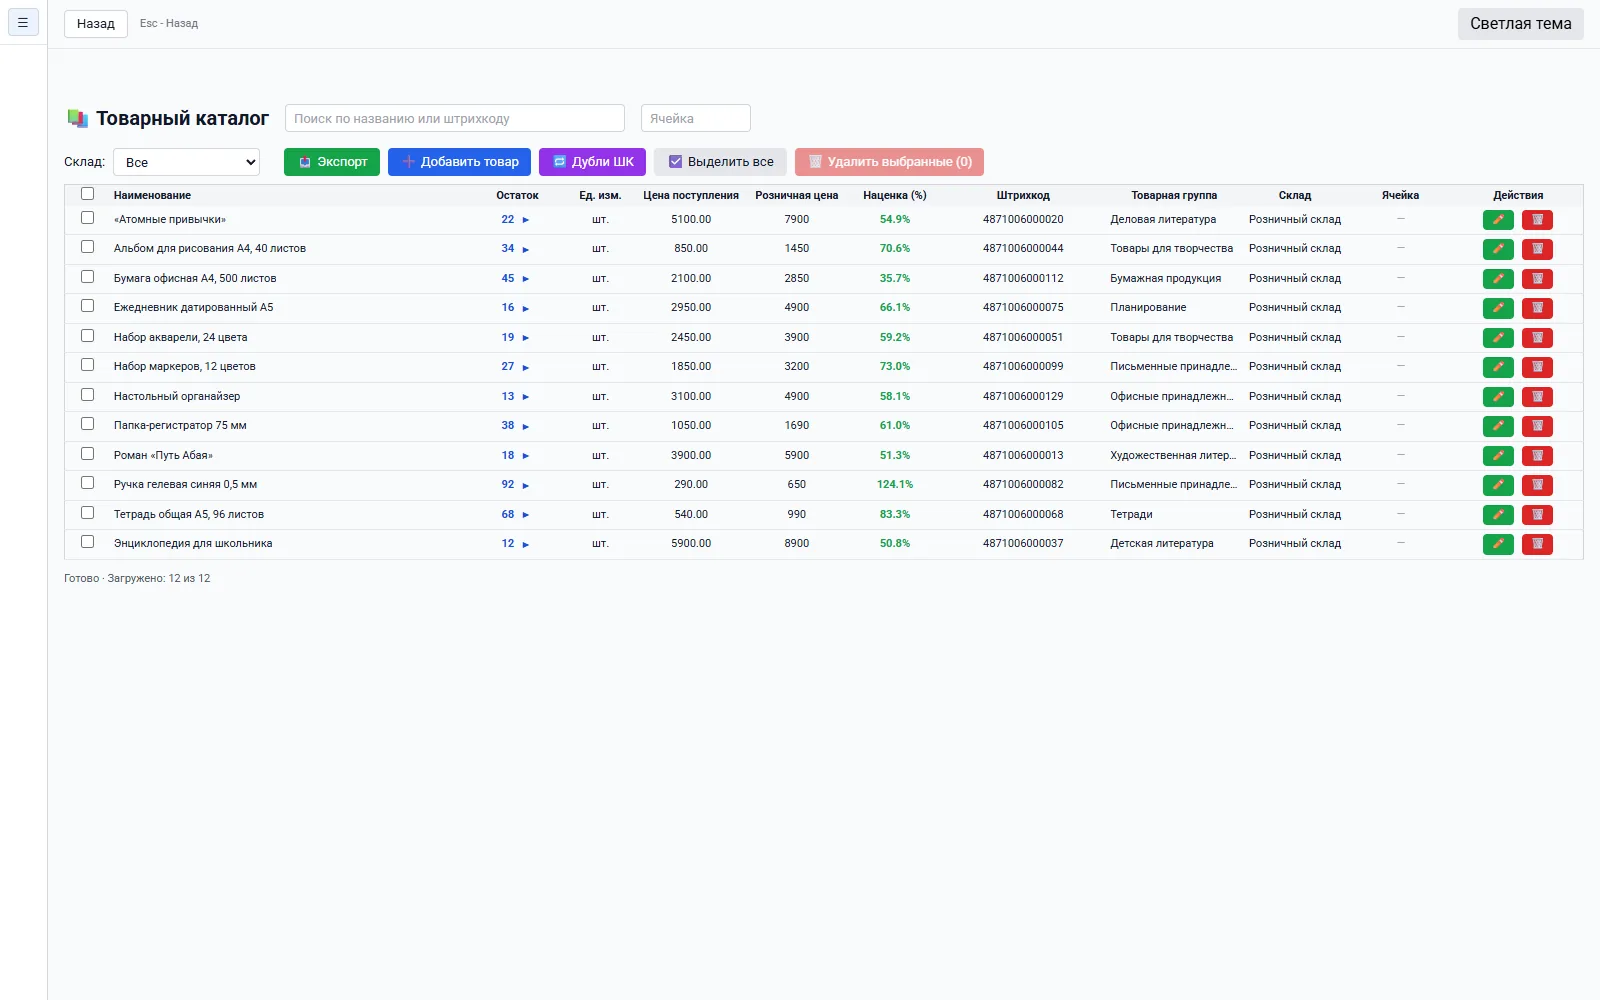Edit the «Атомные привычки» product row
The width and height of the screenshot is (1600, 1000).
(x=1498, y=220)
